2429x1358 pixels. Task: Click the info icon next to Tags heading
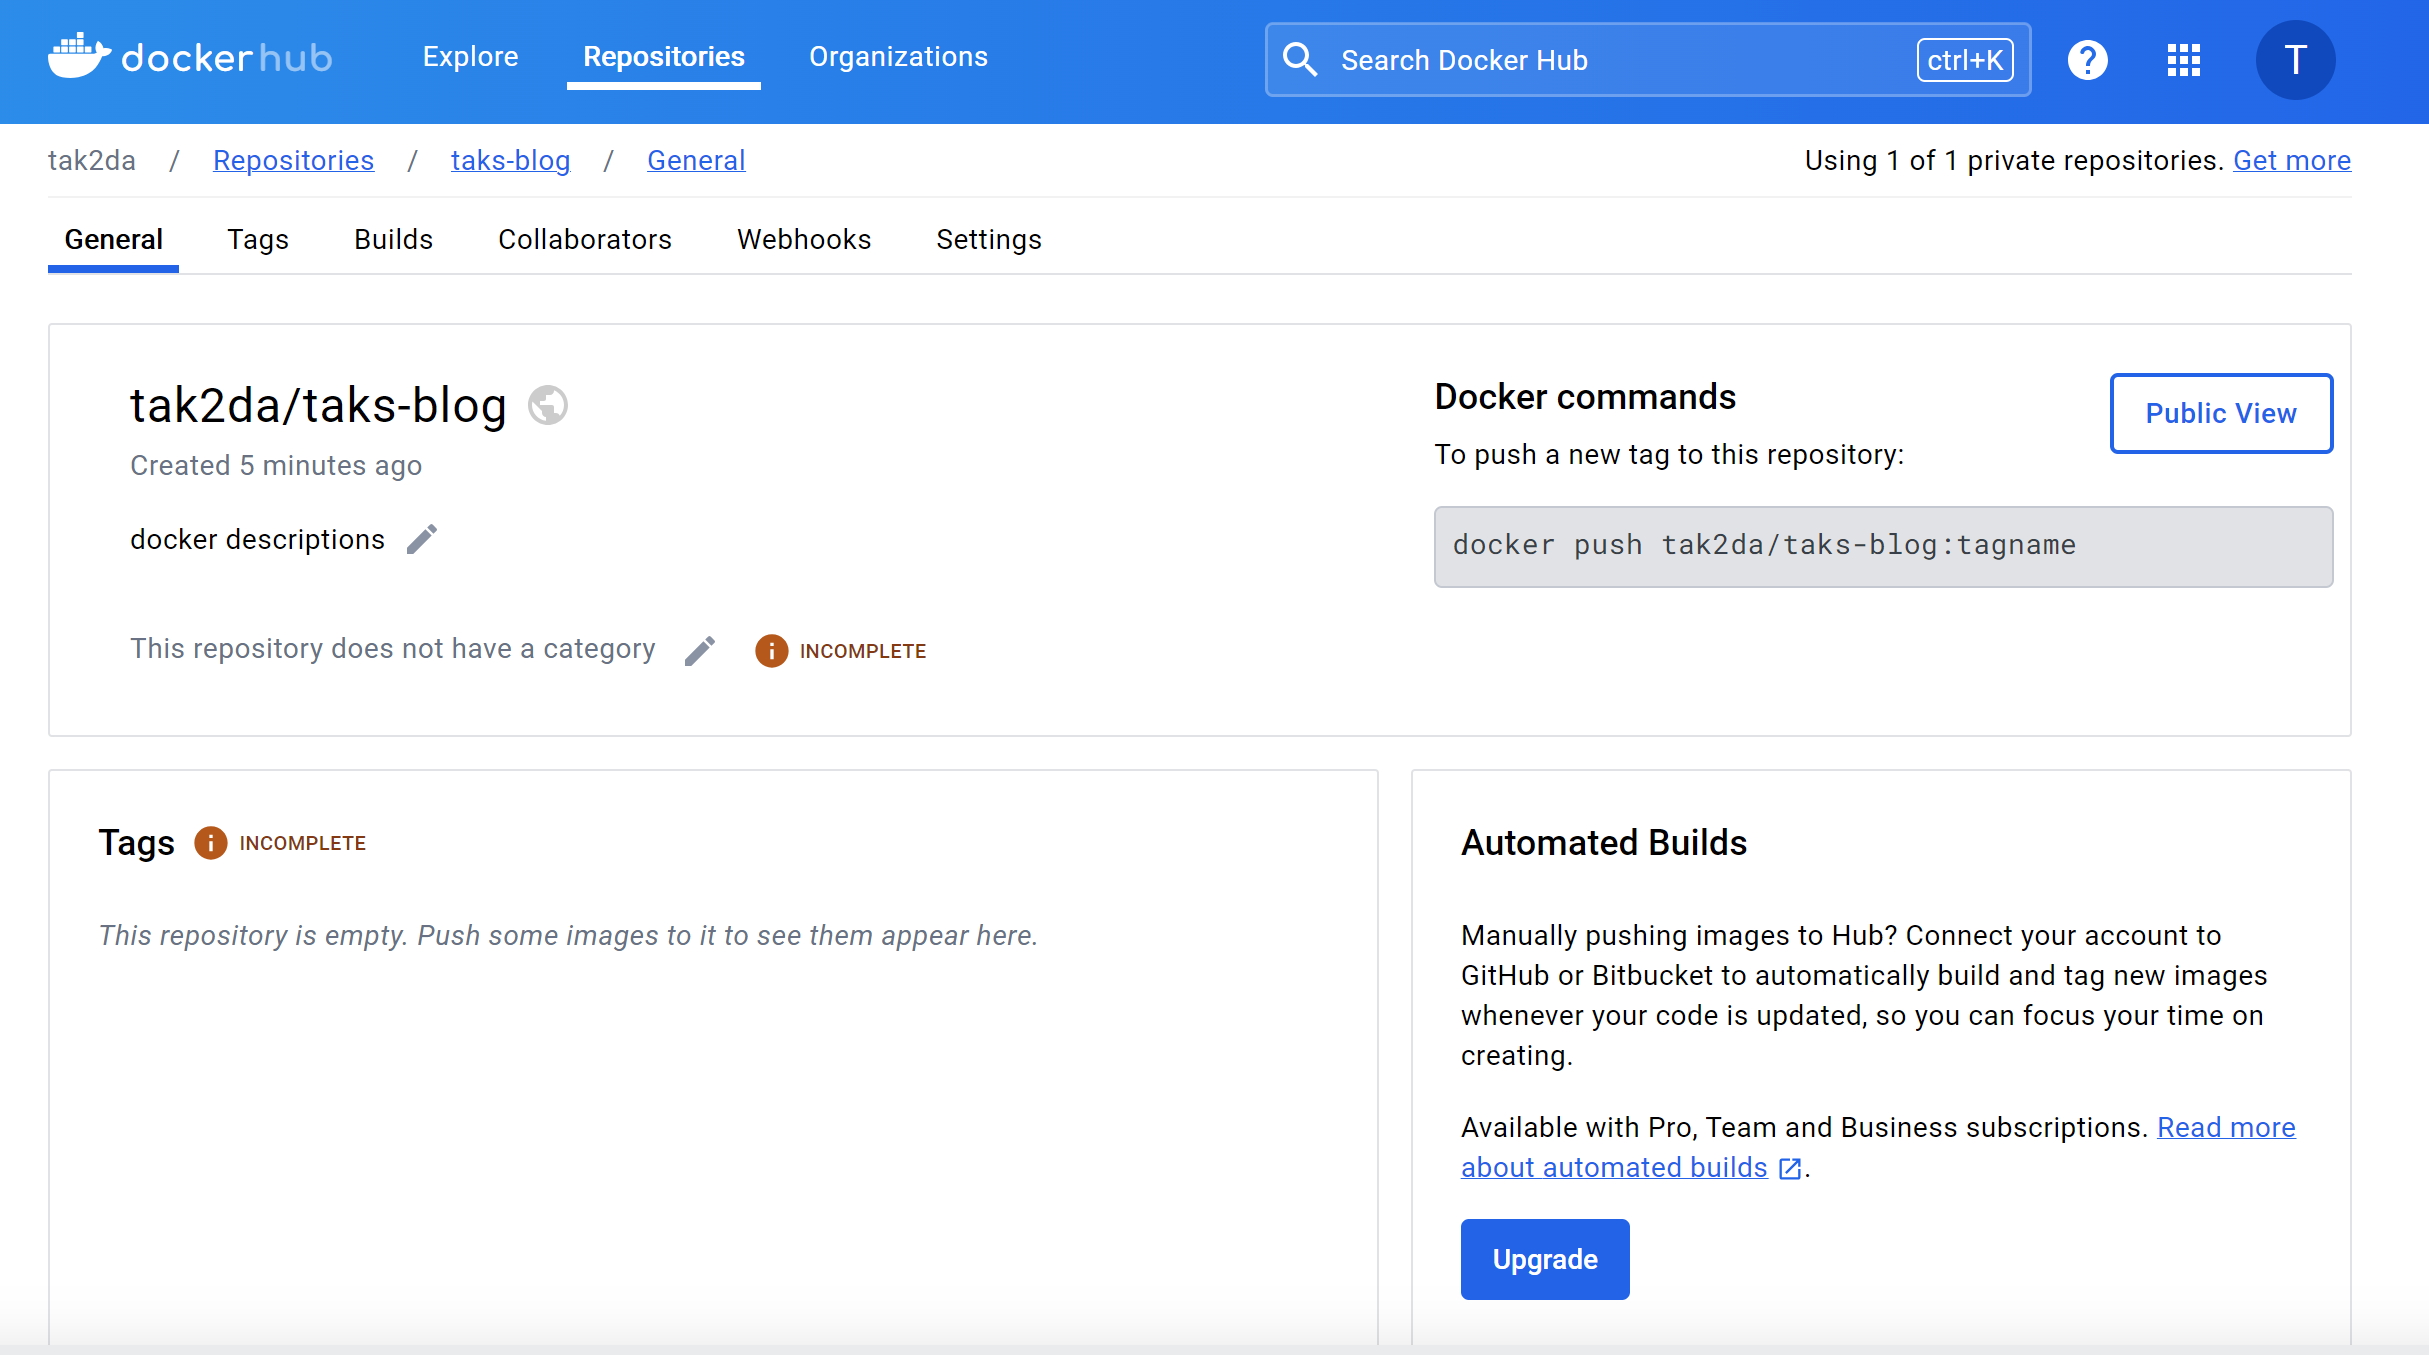210,843
